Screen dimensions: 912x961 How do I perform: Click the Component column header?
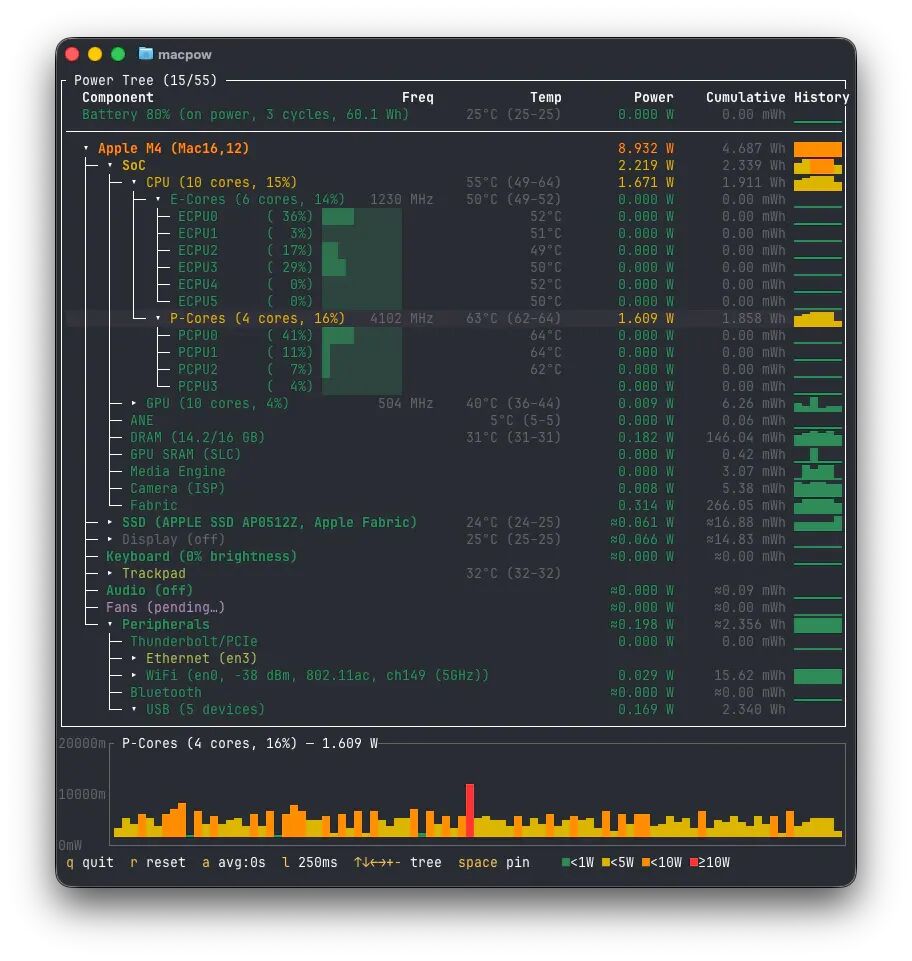pos(118,97)
